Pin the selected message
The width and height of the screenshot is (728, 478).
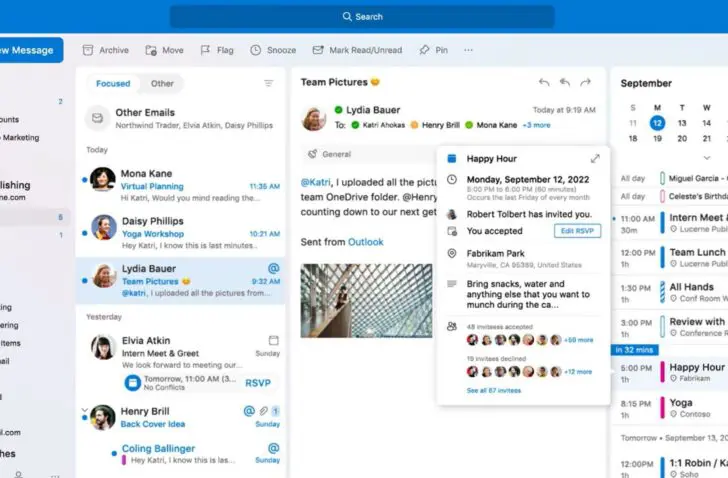(x=434, y=50)
